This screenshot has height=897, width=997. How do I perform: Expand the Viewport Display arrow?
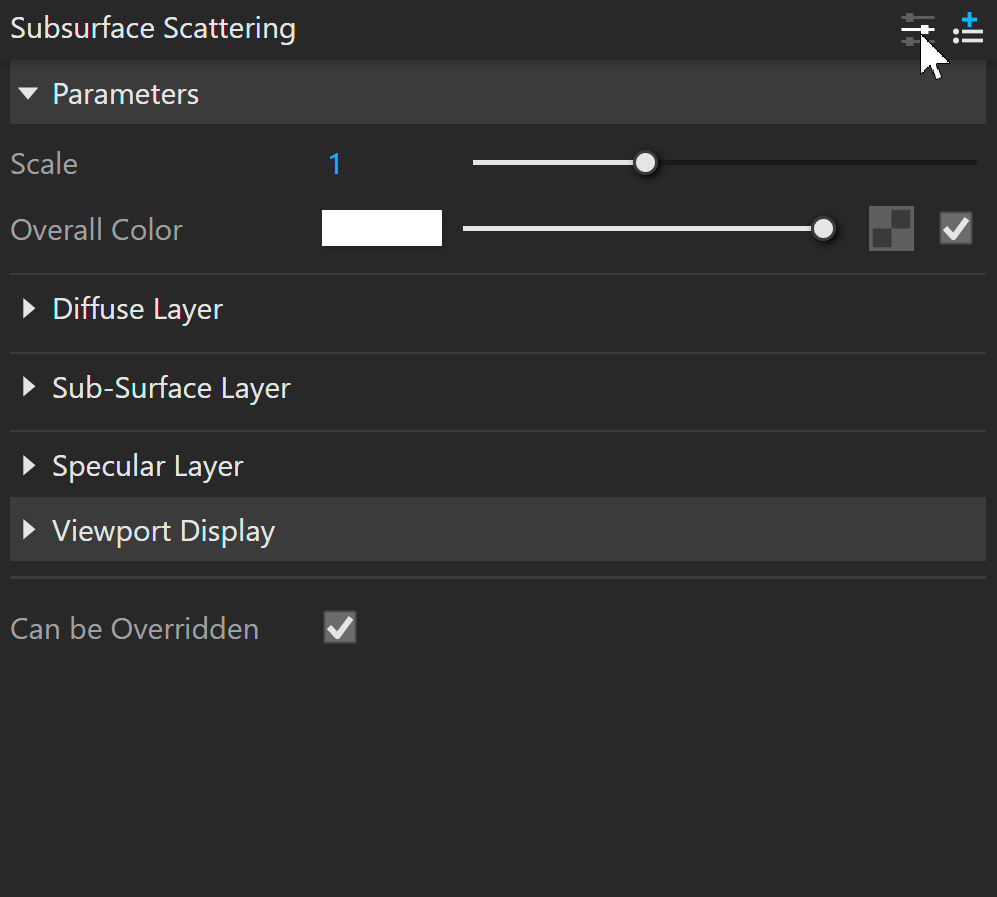(29, 530)
